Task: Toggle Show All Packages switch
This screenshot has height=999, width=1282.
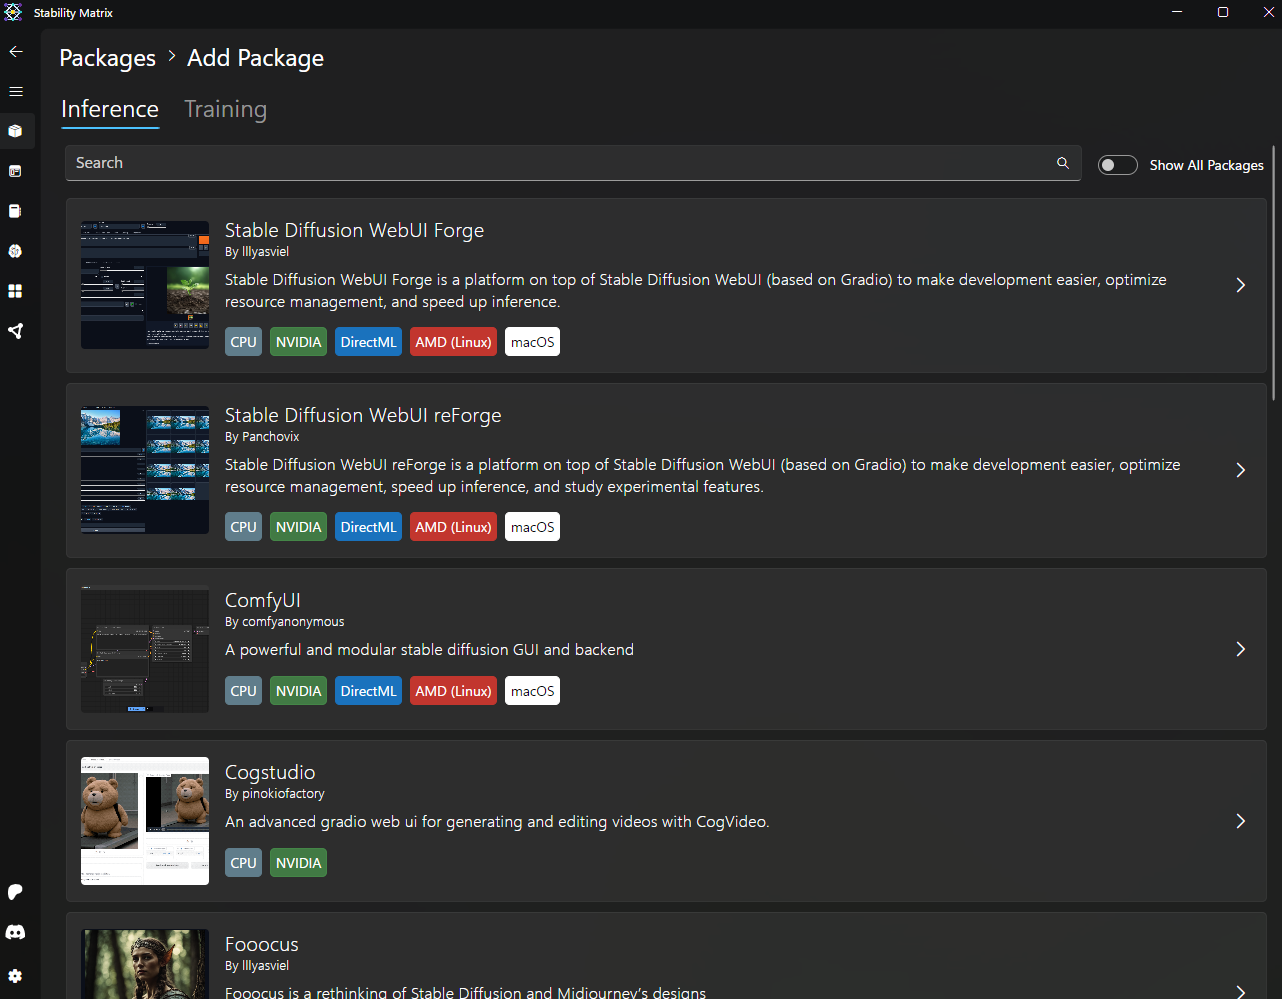Action: pyautogui.click(x=1118, y=165)
